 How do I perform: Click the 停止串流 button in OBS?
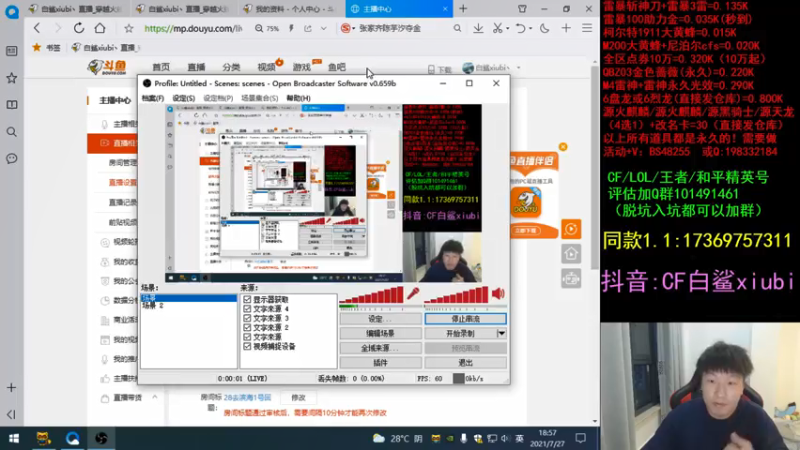[x=465, y=318]
